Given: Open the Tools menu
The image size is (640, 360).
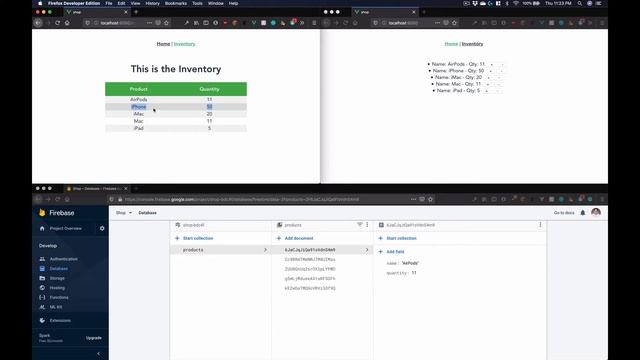Looking at the screenshot, I should [x=197, y=3].
